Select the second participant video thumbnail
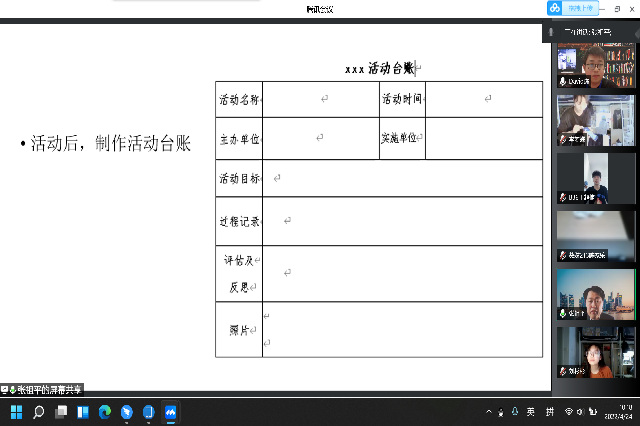 (x=595, y=120)
